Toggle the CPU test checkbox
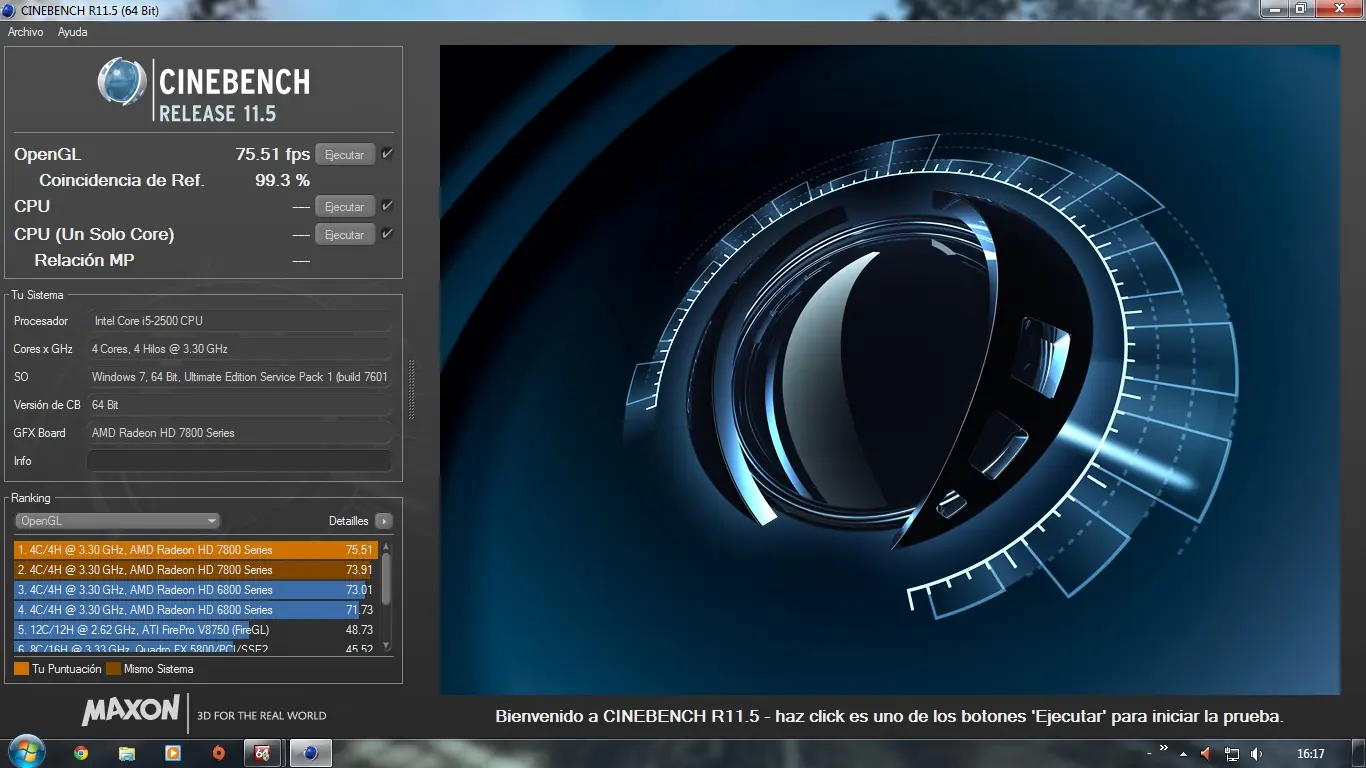 [x=387, y=206]
